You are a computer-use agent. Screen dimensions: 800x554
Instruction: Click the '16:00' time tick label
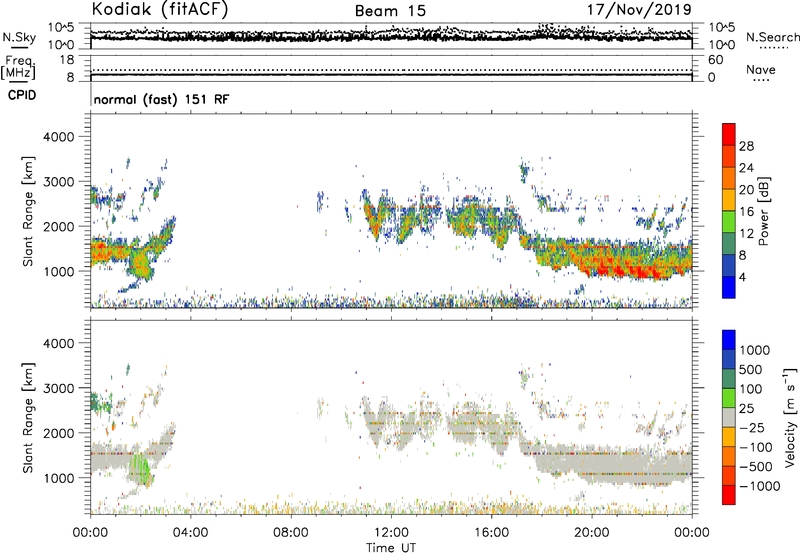click(x=491, y=533)
